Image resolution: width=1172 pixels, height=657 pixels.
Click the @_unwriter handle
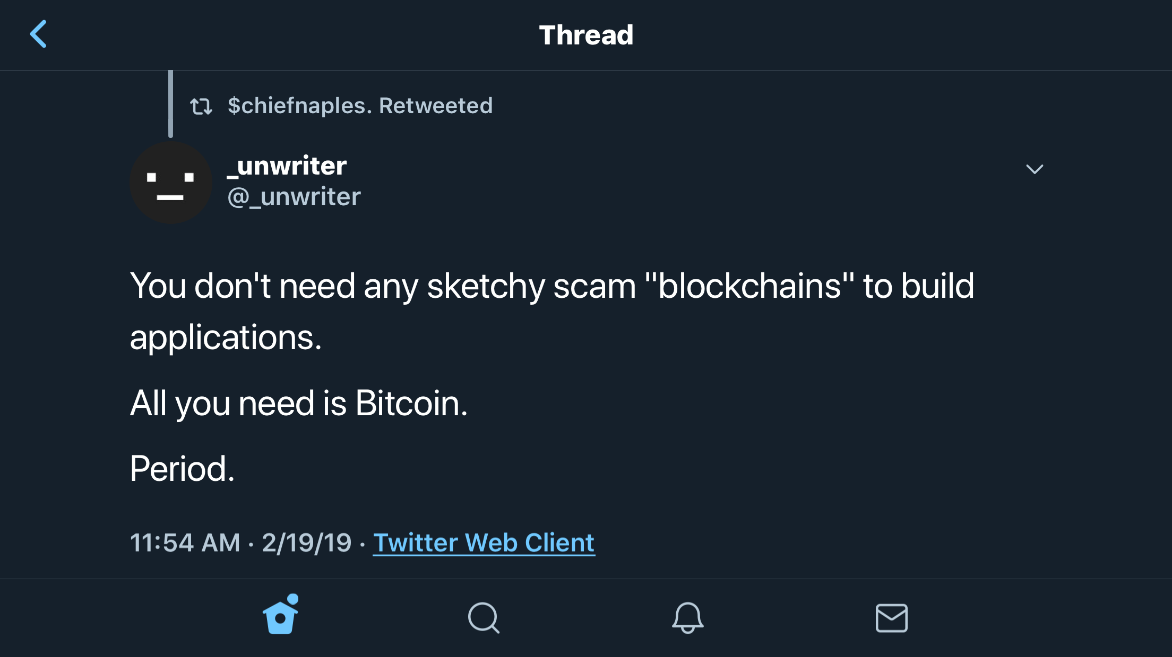pos(294,196)
